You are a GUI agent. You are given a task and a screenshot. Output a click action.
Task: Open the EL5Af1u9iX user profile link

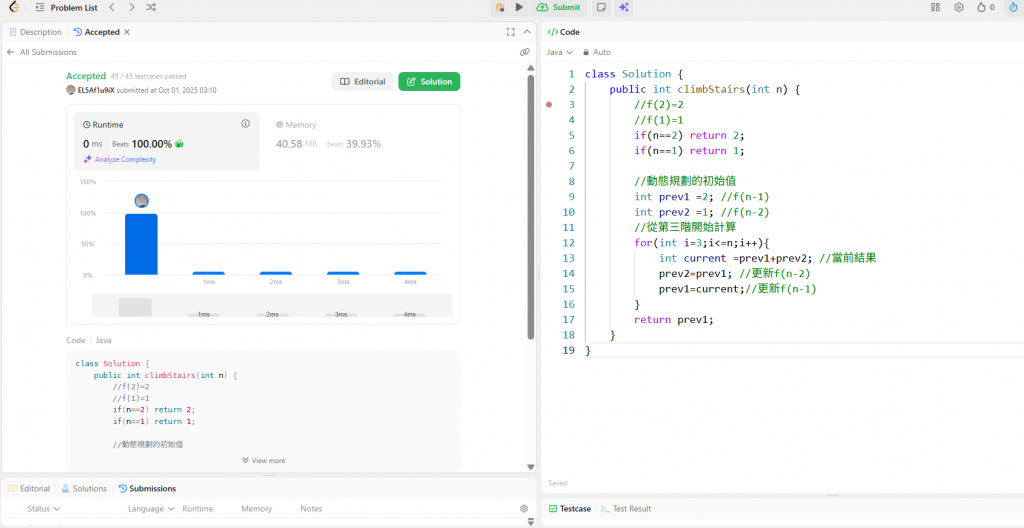point(96,90)
